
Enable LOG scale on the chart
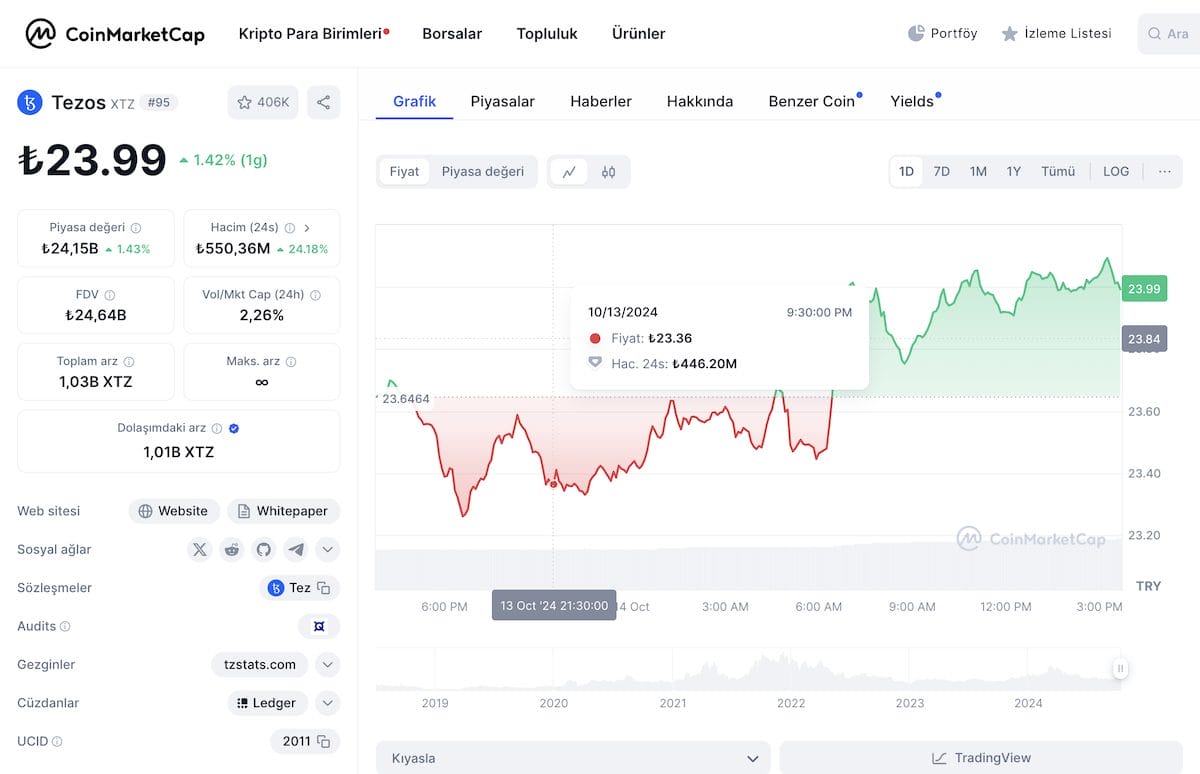(x=1115, y=171)
